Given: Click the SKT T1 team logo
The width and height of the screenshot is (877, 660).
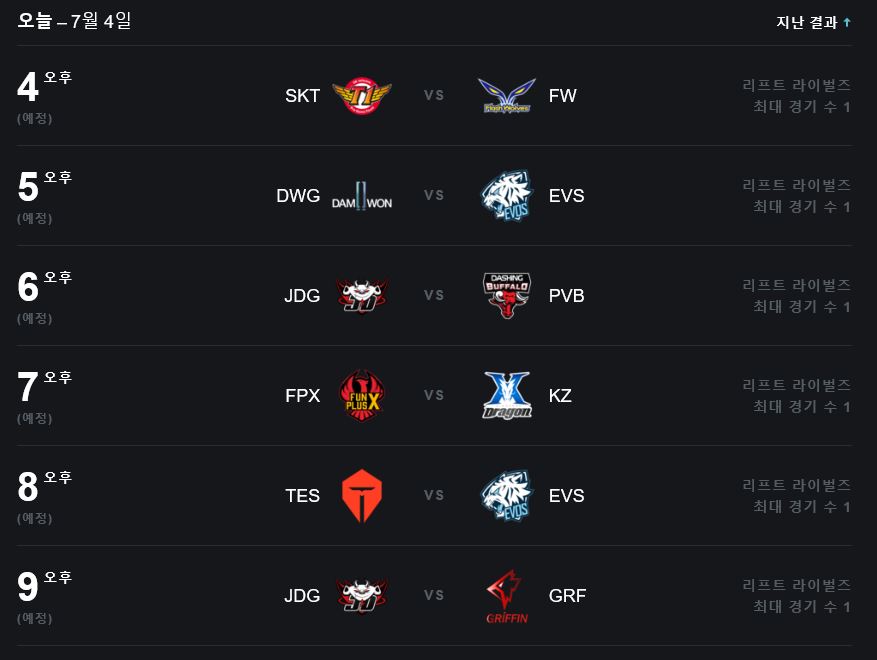Looking at the screenshot, I should (x=361, y=96).
